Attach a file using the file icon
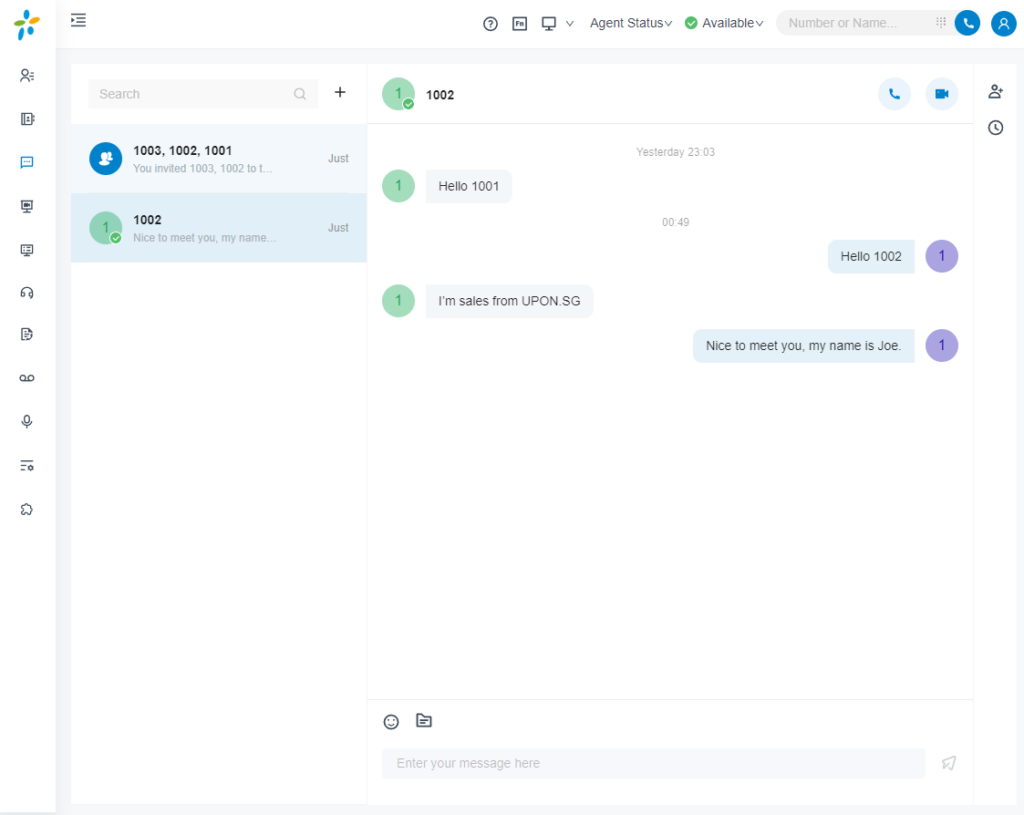 pos(423,721)
